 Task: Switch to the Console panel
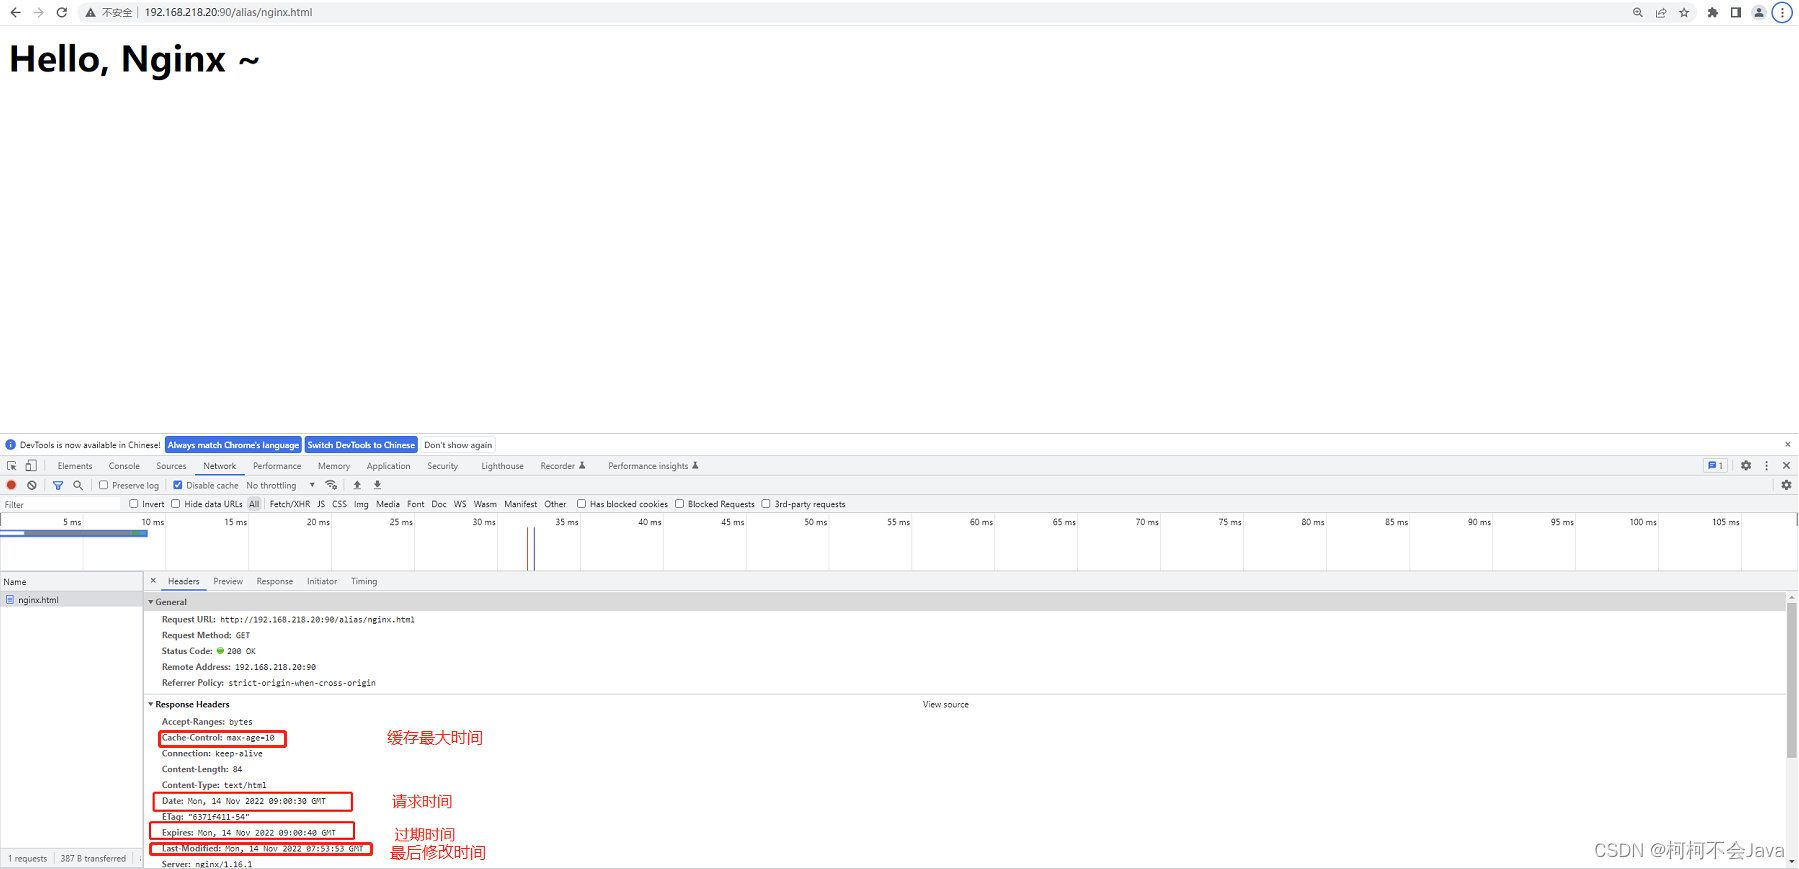[x=124, y=466]
